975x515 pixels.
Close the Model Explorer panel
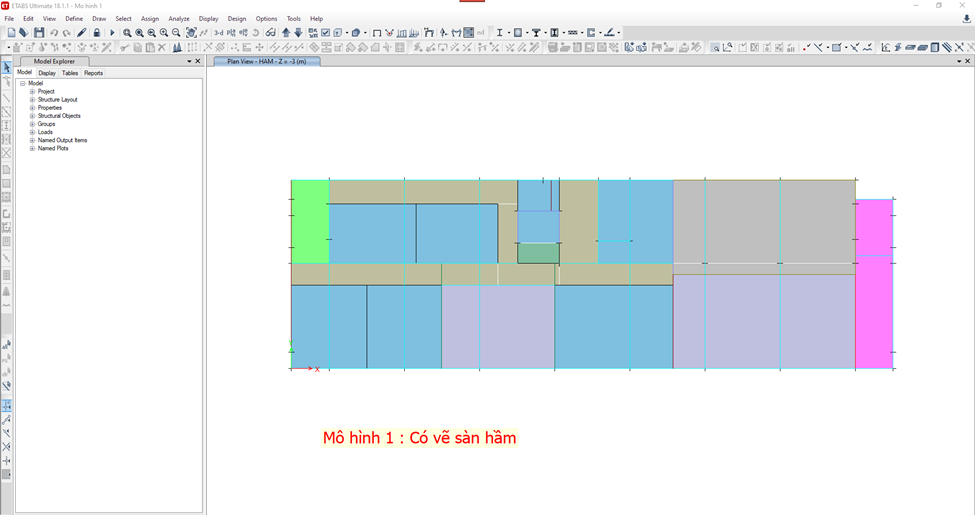click(x=198, y=61)
